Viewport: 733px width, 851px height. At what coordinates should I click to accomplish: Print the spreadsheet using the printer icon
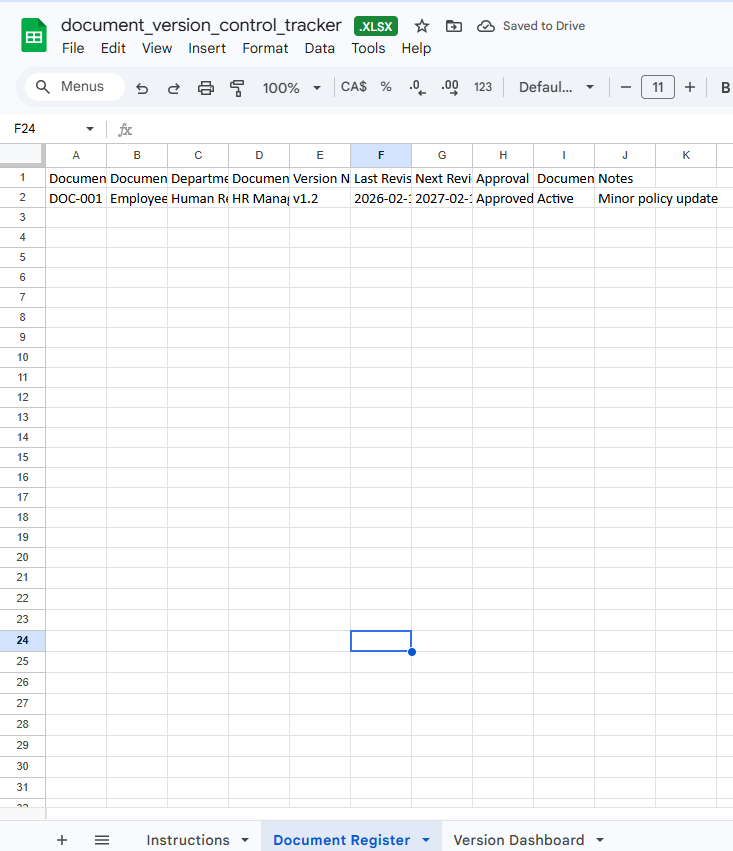pyautogui.click(x=206, y=88)
